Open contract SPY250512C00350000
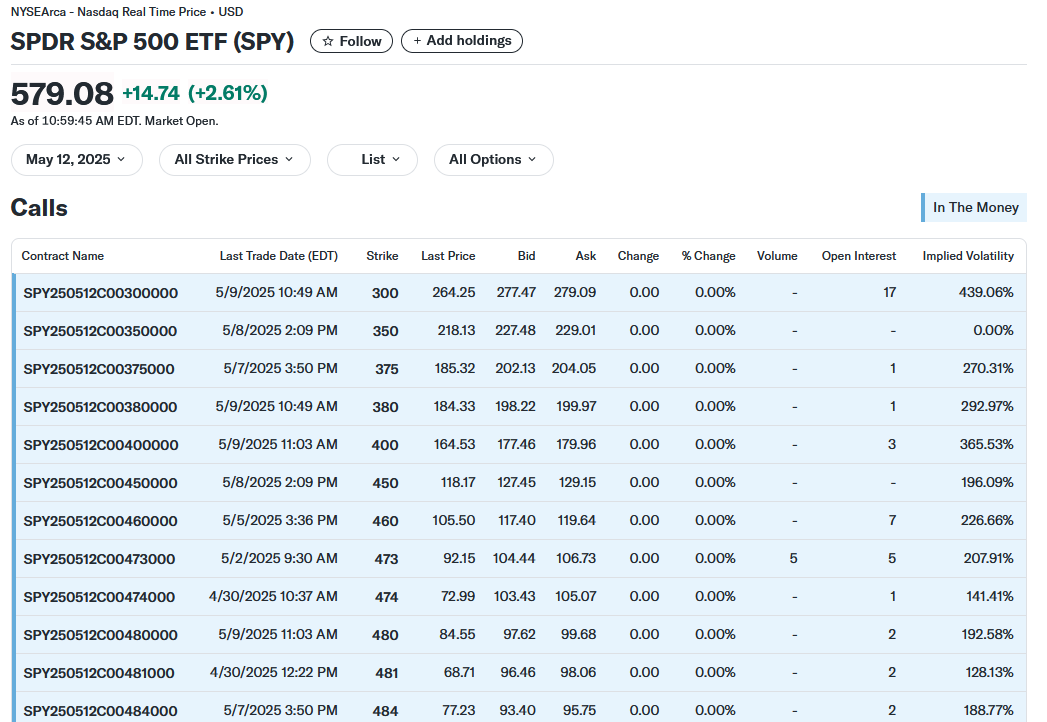Screen dimensions: 1047x722 click(100, 331)
